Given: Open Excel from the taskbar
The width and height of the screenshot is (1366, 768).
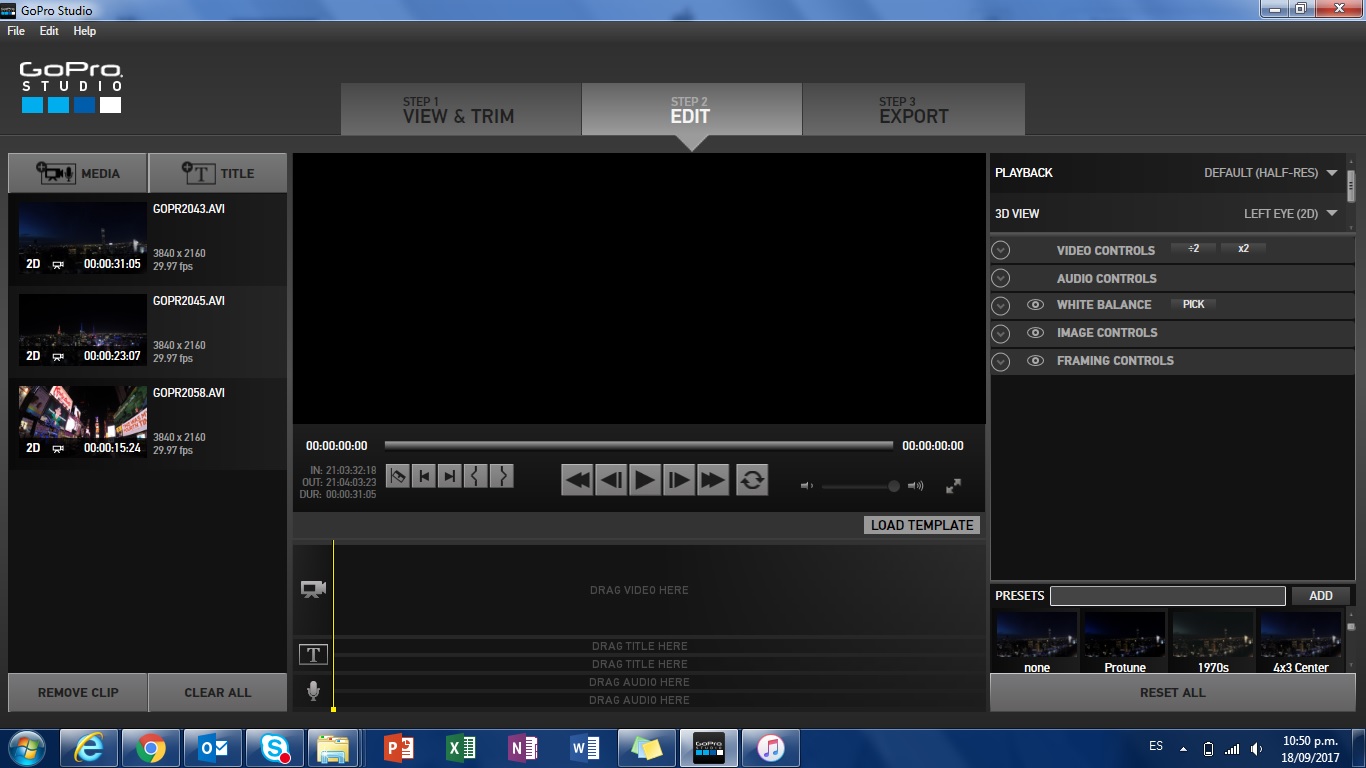Looking at the screenshot, I should pyautogui.click(x=461, y=748).
